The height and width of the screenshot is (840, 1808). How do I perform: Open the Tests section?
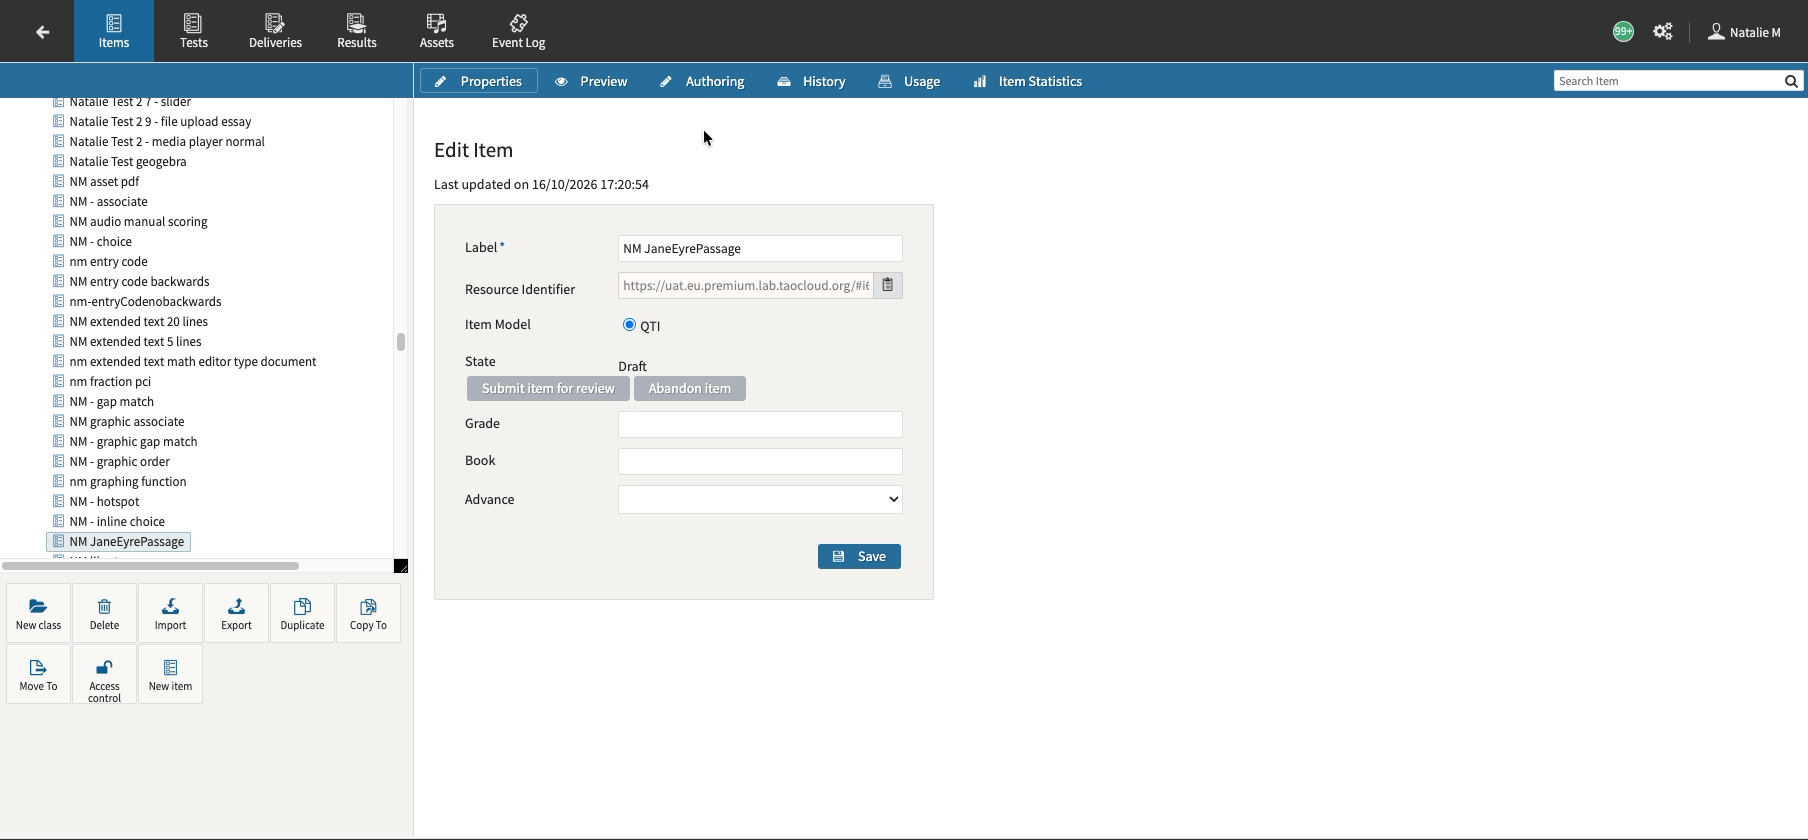point(194,31)
